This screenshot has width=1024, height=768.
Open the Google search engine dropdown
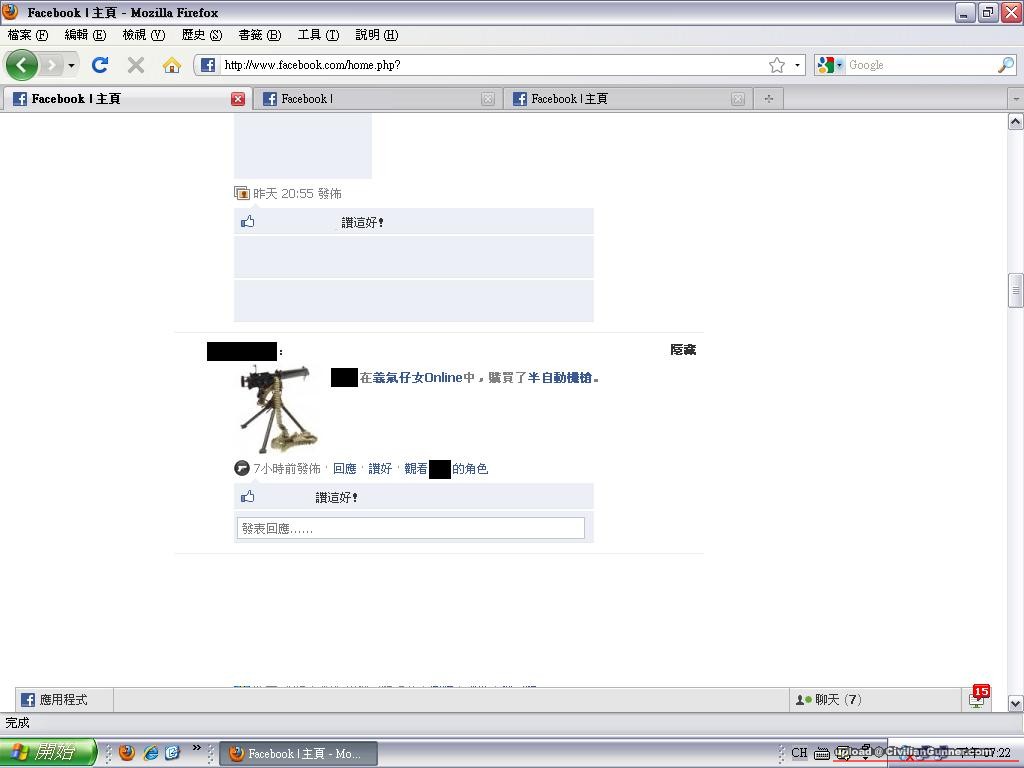pyautogui.click(x=830, y=65)
